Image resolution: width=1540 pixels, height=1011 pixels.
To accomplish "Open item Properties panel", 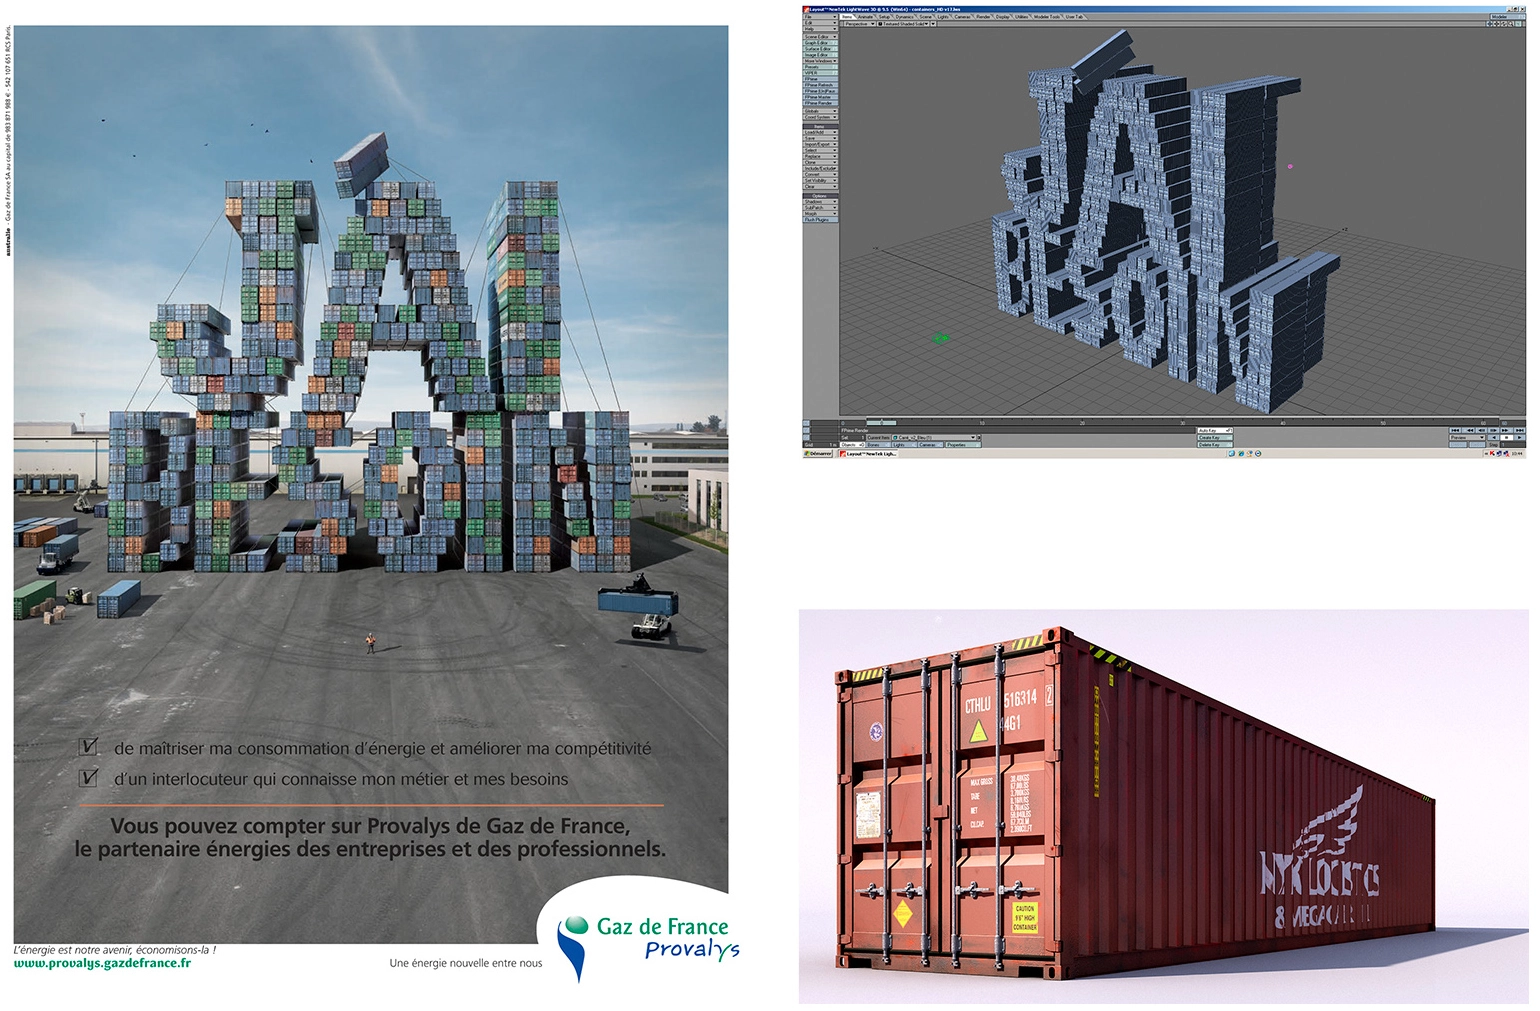I will pos(963,445).
